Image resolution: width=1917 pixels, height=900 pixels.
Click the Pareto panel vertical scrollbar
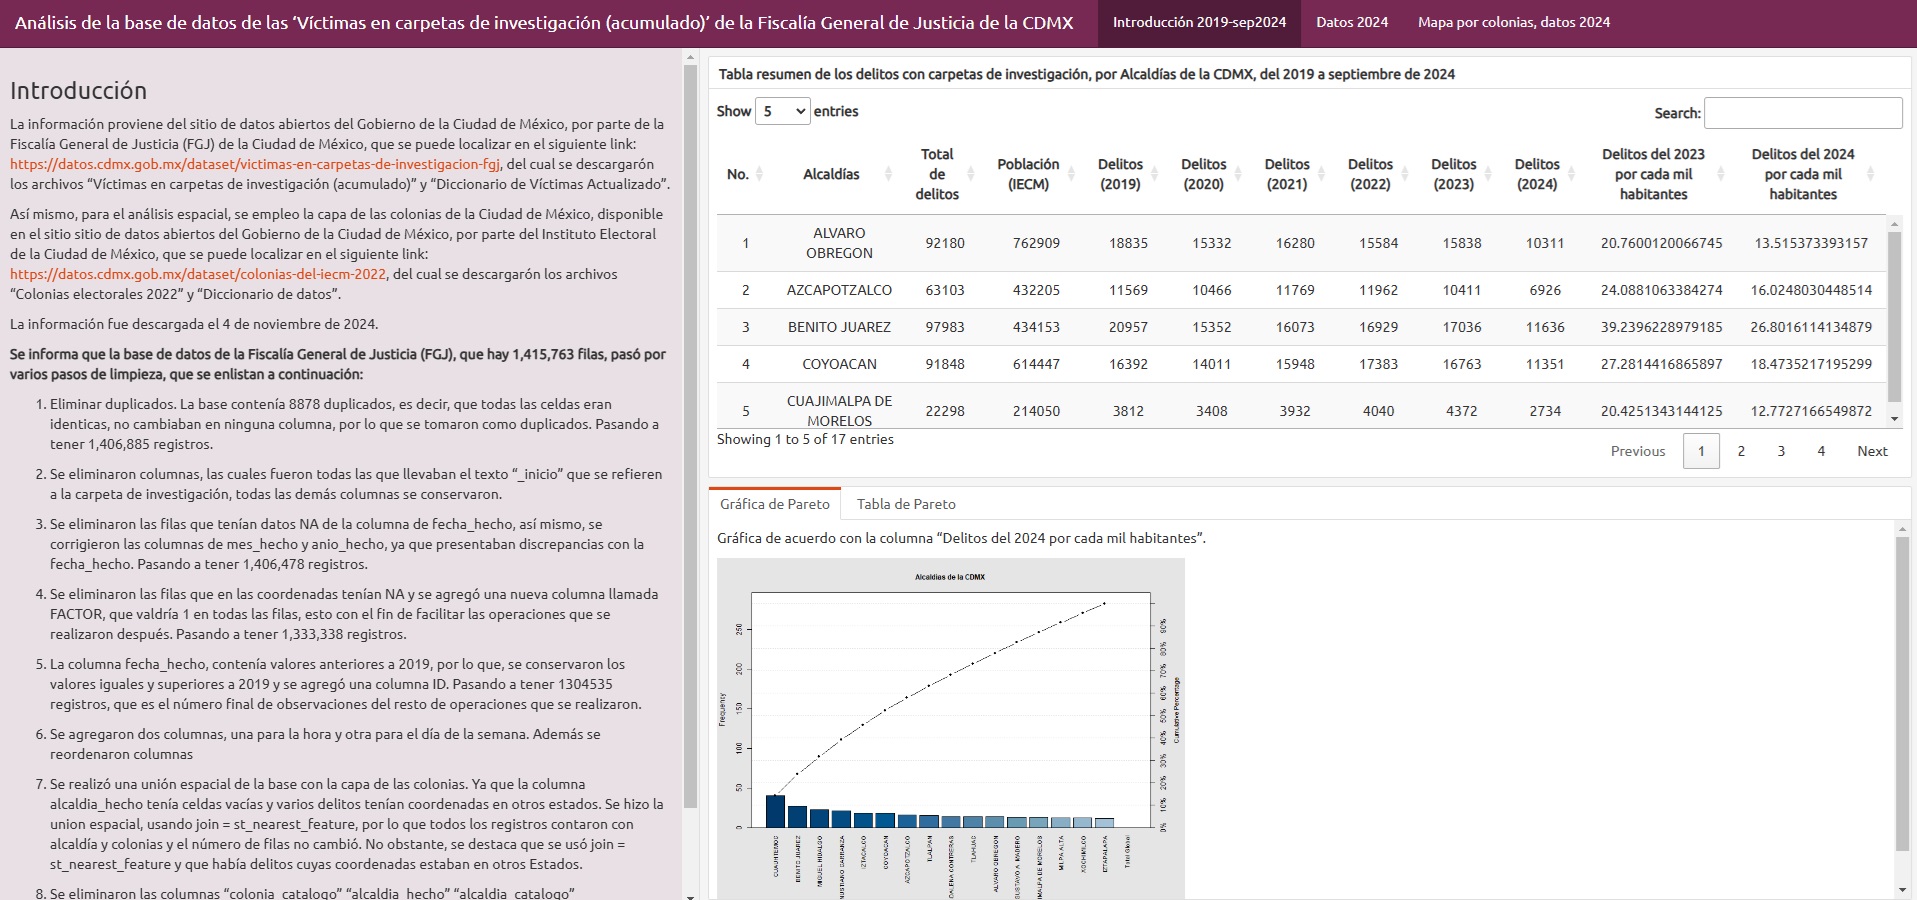click(x=1902, y=694)
